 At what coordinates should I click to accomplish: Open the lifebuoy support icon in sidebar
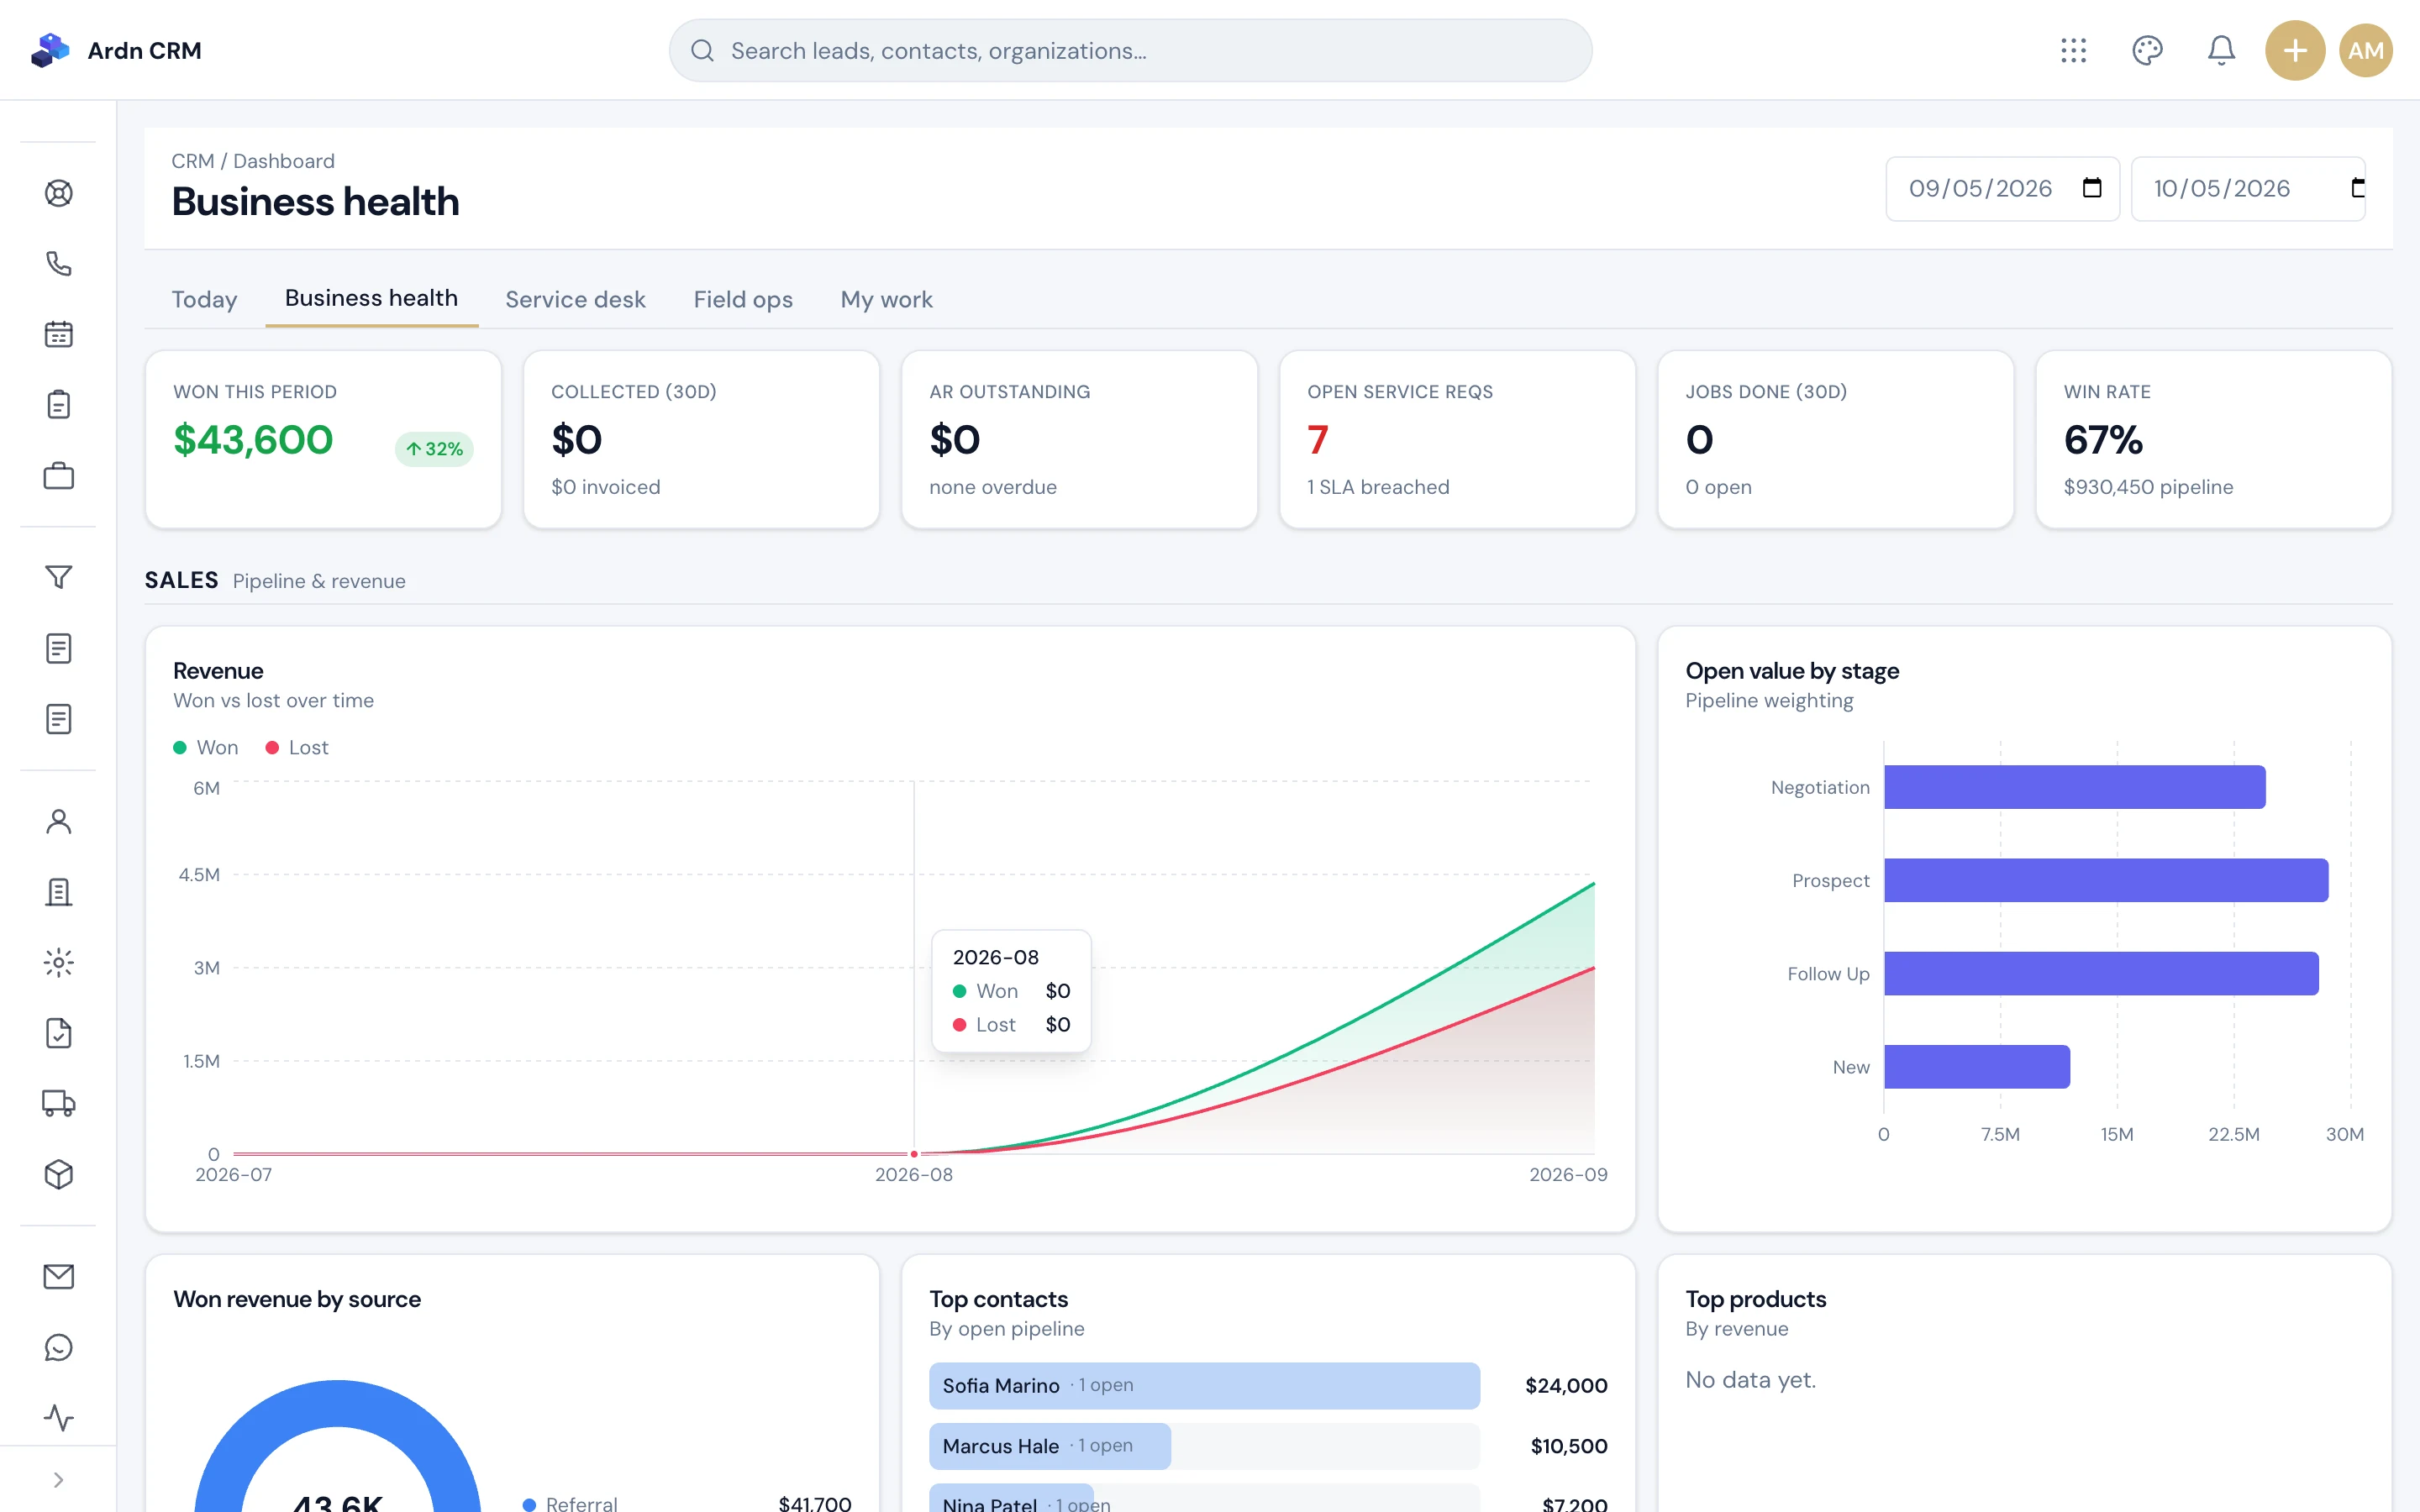58,193
